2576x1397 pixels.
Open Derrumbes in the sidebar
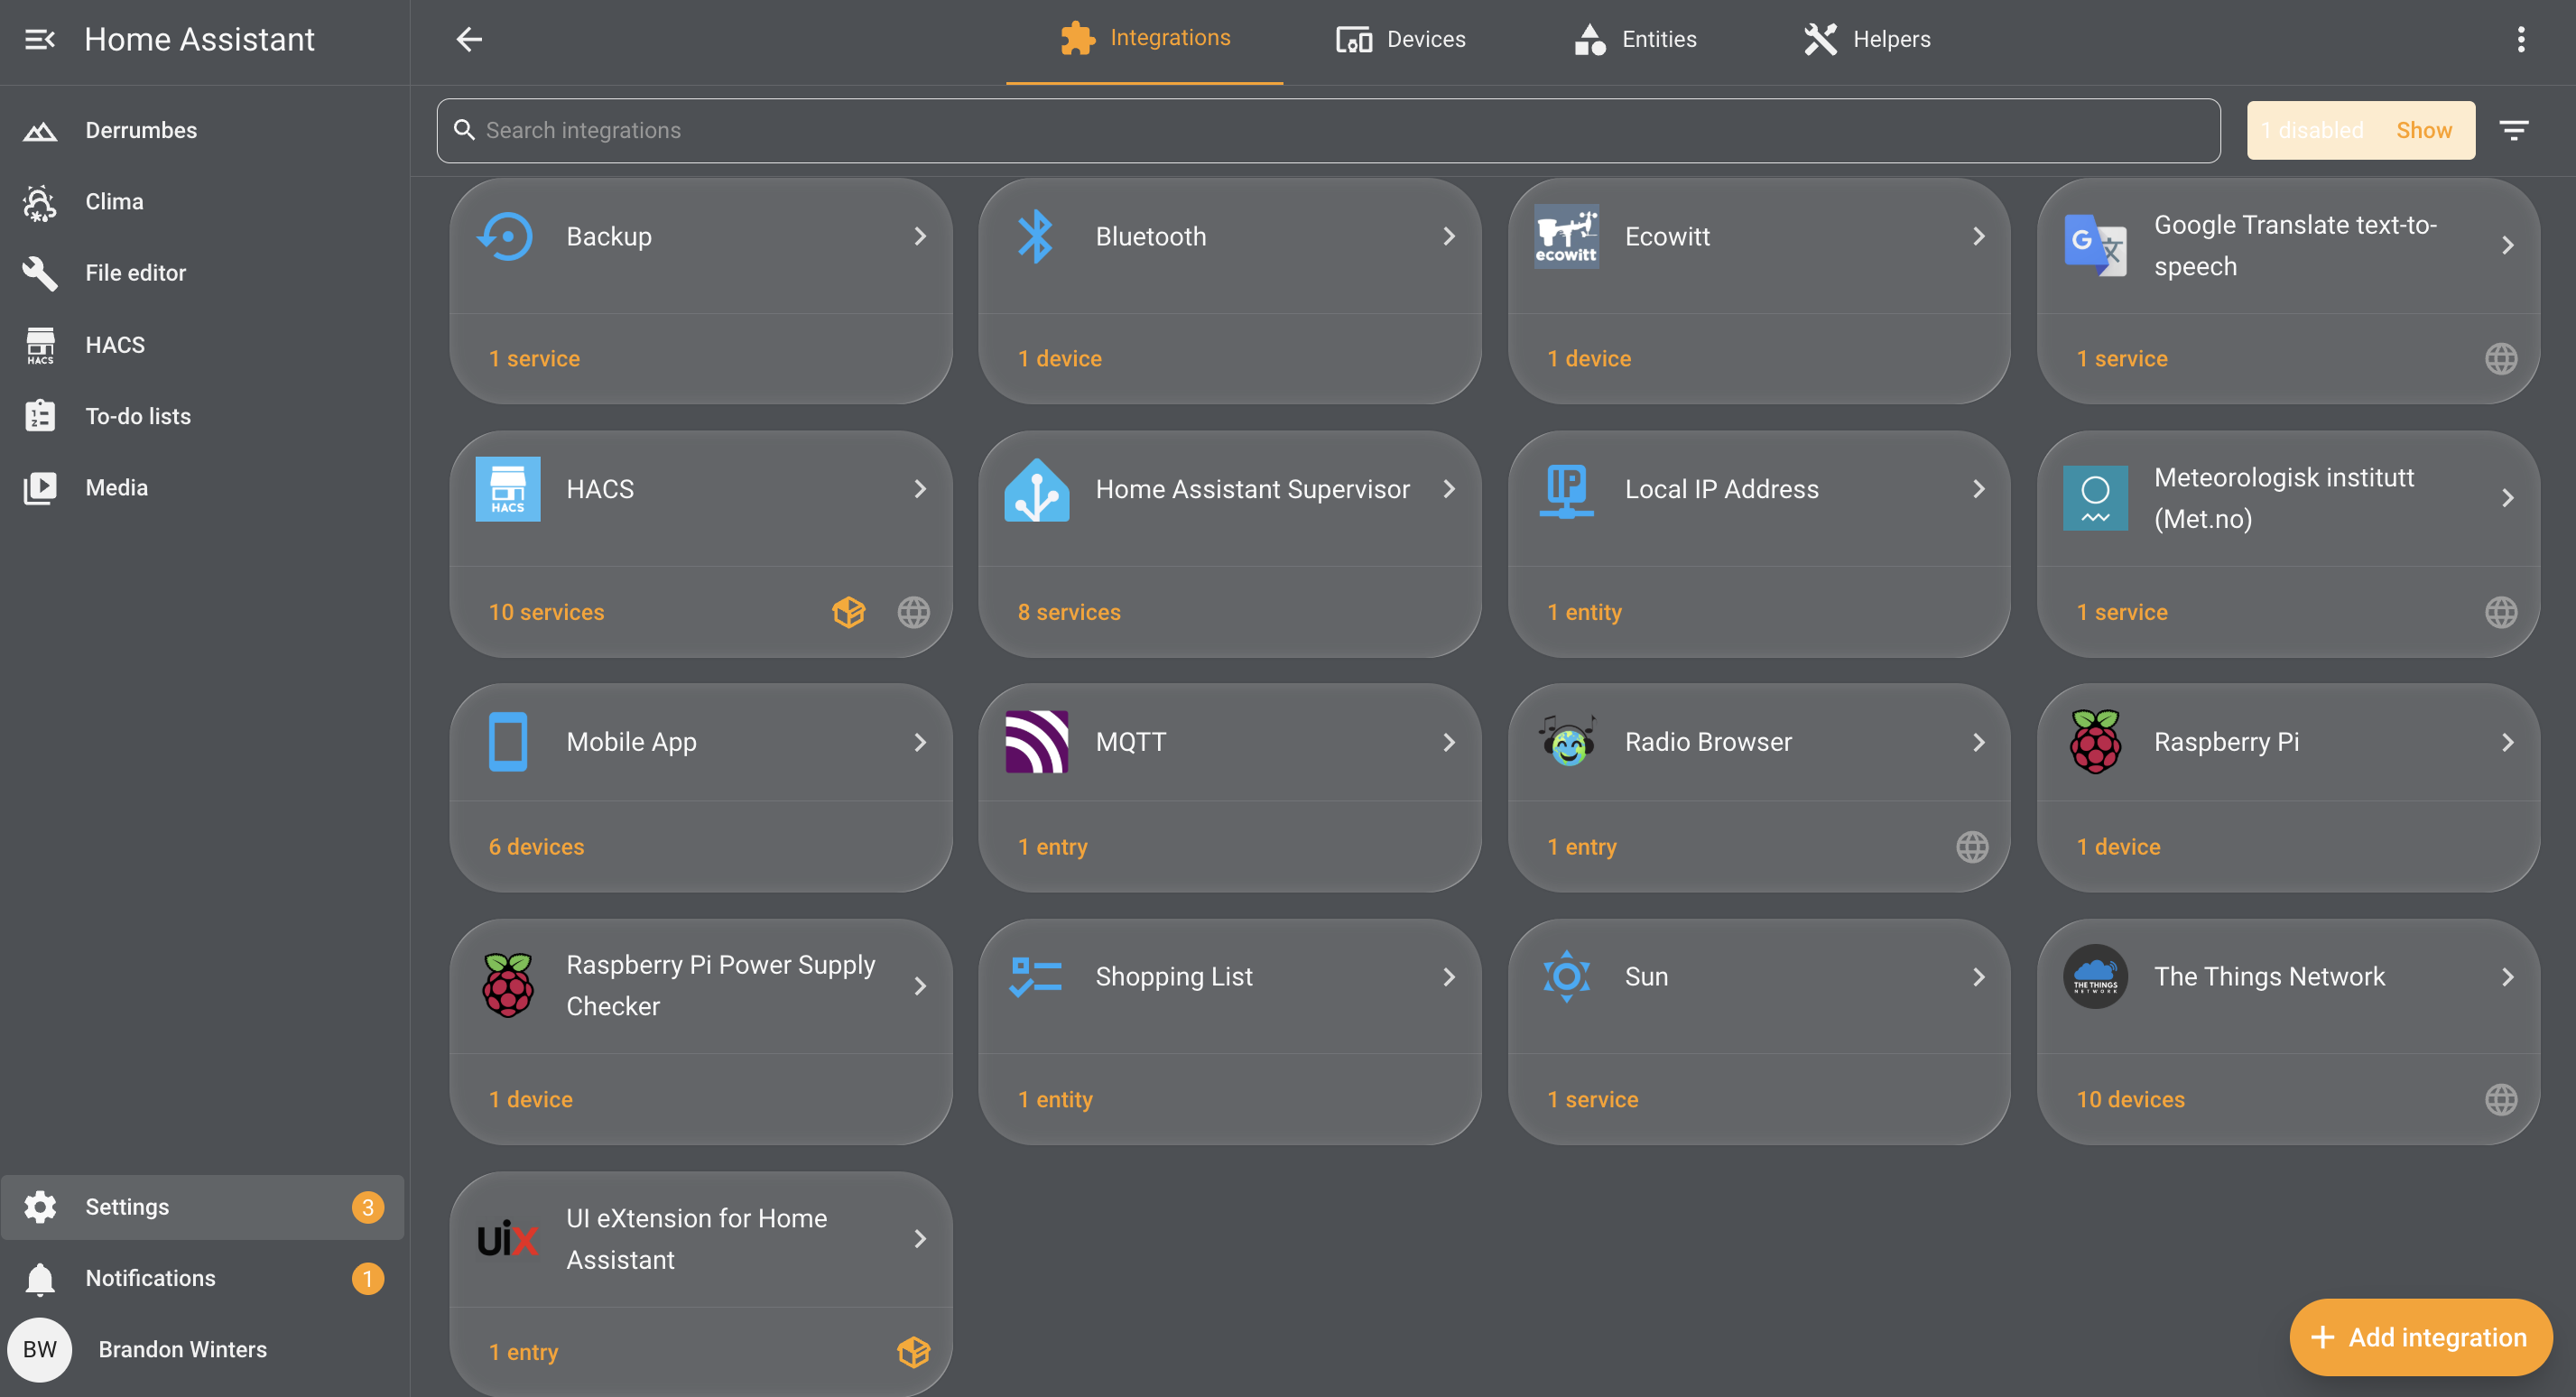pos(204,130)
